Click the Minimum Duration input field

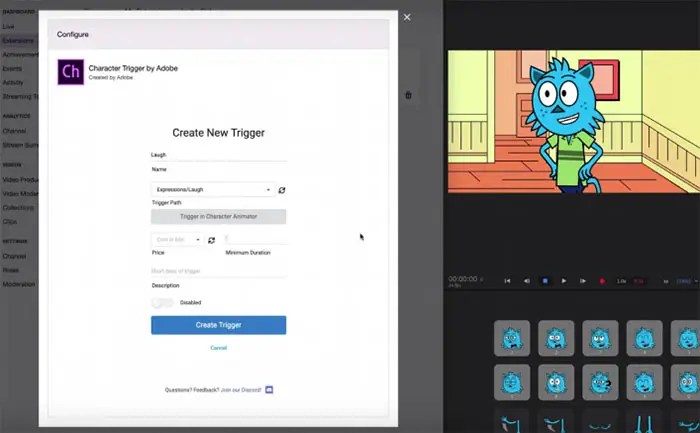(256, 239)
